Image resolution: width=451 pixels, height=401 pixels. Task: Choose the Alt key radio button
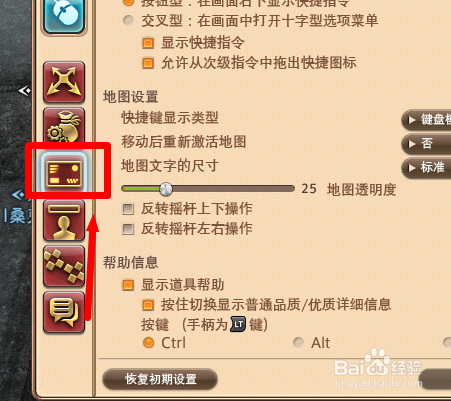(298, 342)
